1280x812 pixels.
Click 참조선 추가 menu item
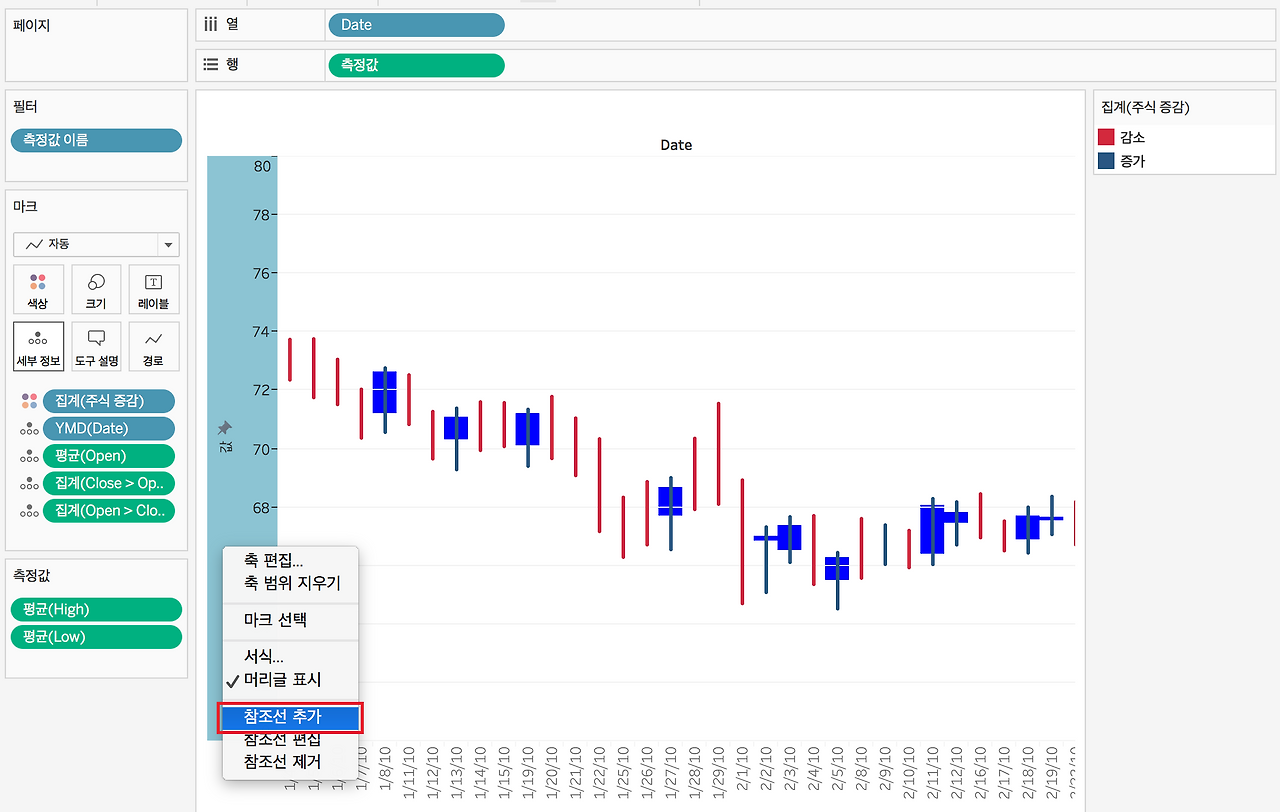click(x=290, y=717)
